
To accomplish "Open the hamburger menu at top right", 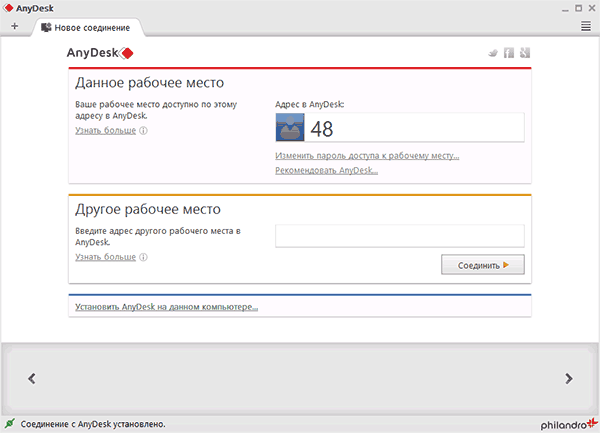I will 585,26.
